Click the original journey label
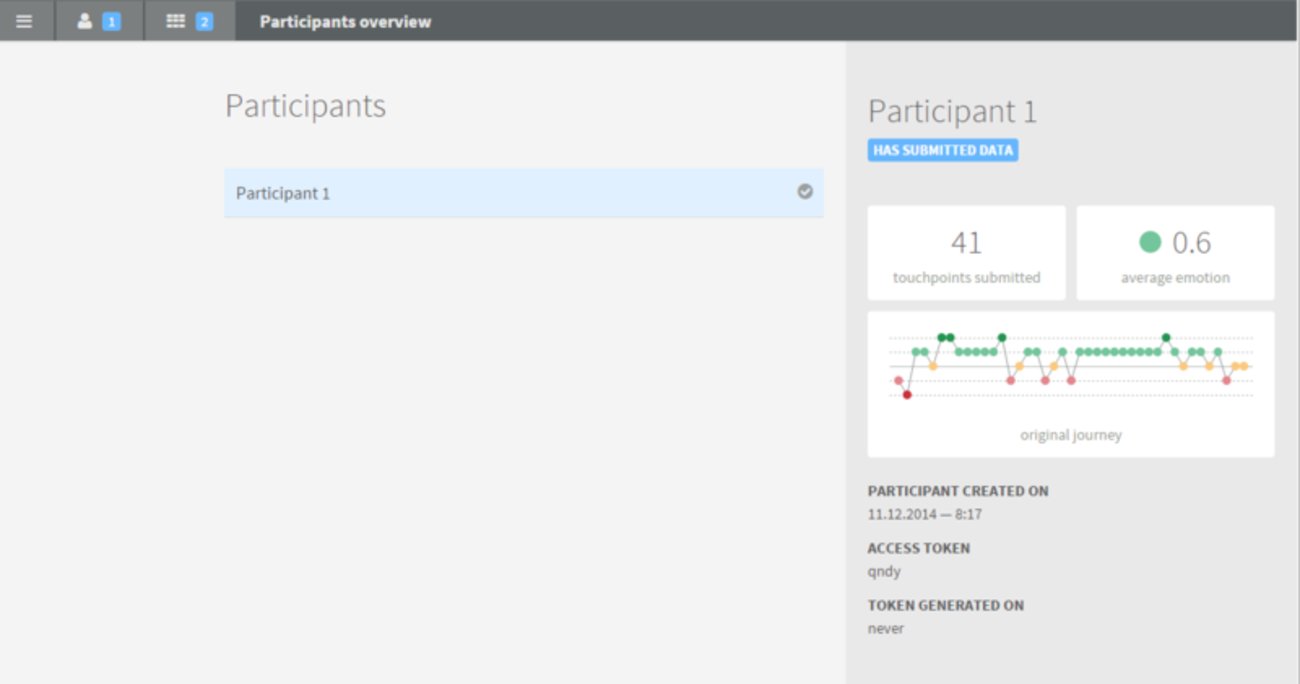Image resolution: width=1300 pixels, height=684 pixels. point(1070,435)
